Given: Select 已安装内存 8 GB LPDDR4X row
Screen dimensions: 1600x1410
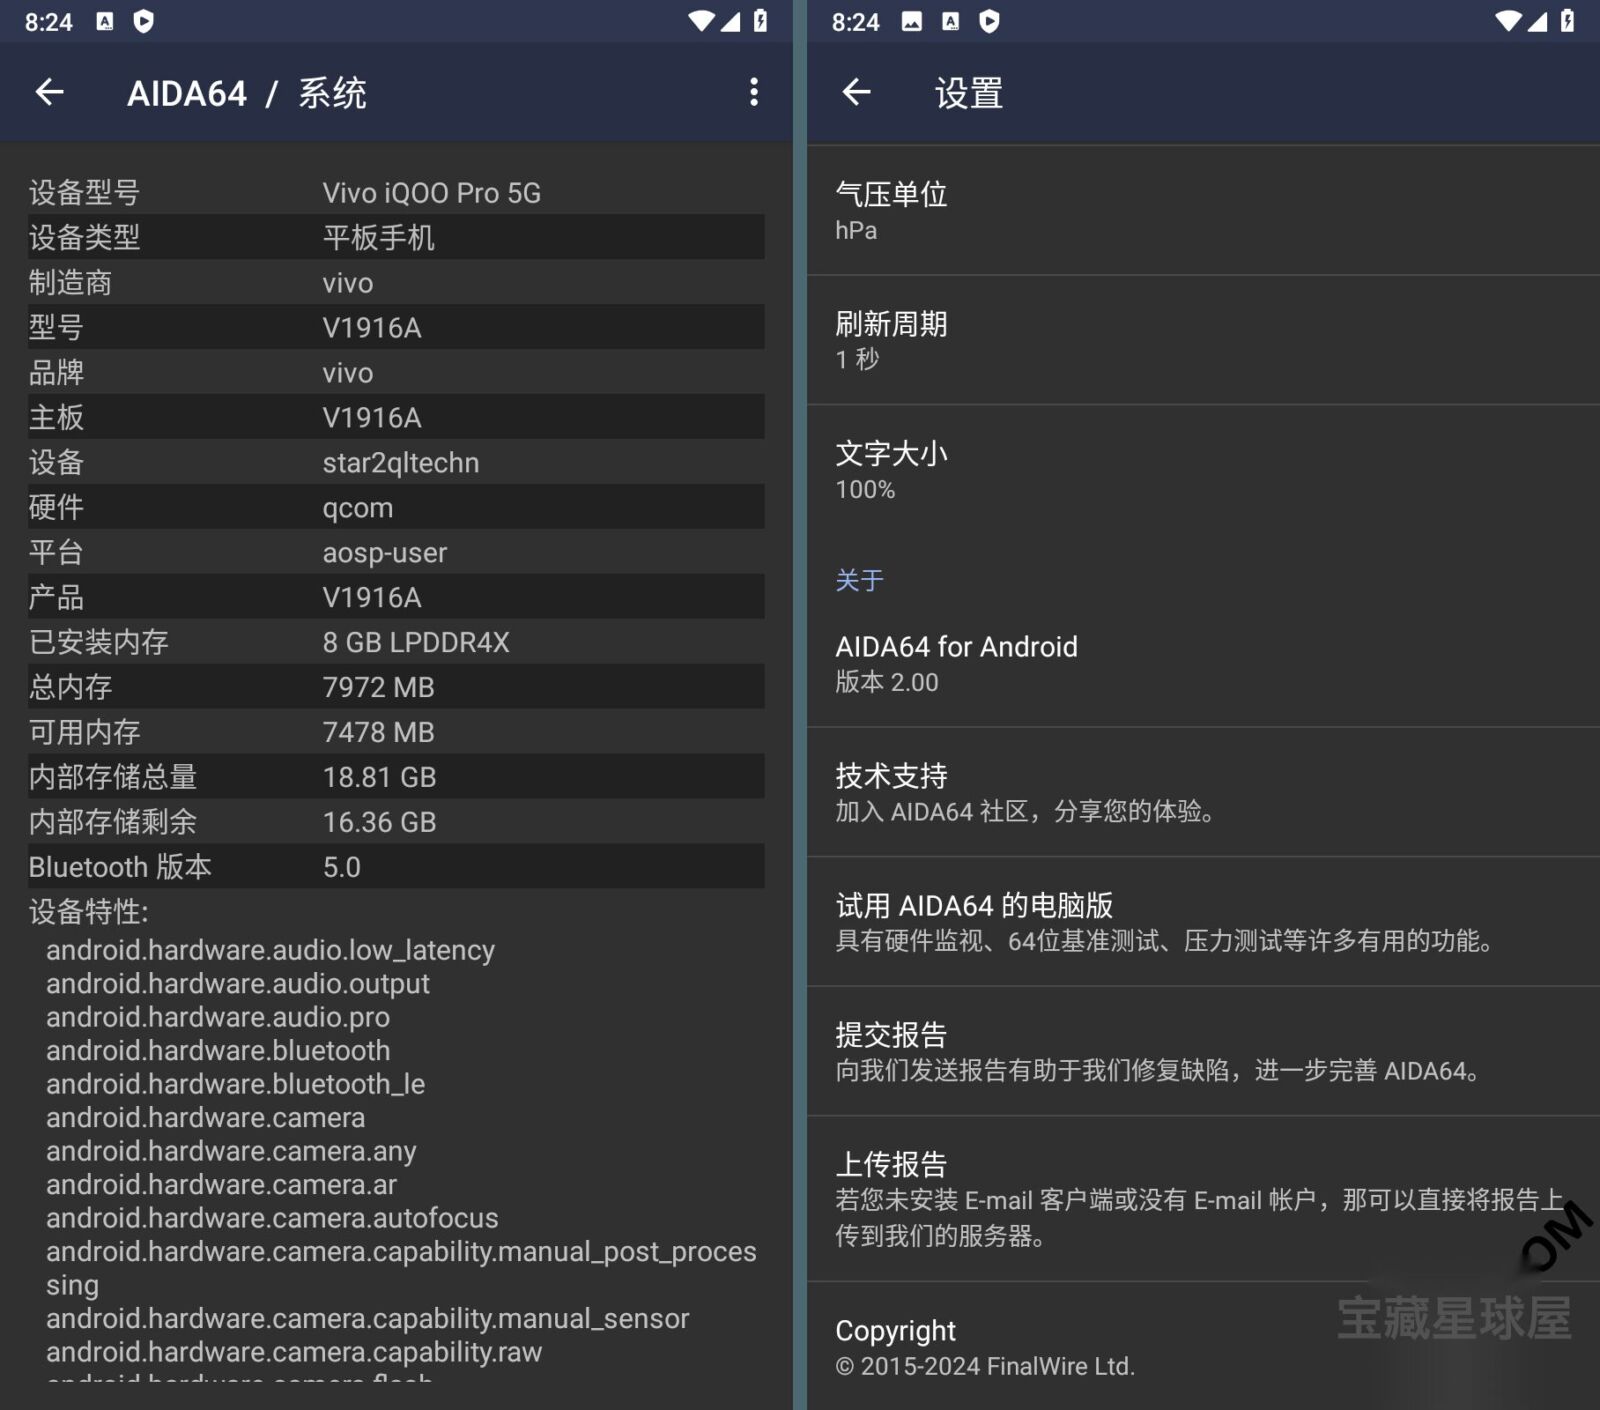Looking at the screenshot, I should (x=396, y=642).
